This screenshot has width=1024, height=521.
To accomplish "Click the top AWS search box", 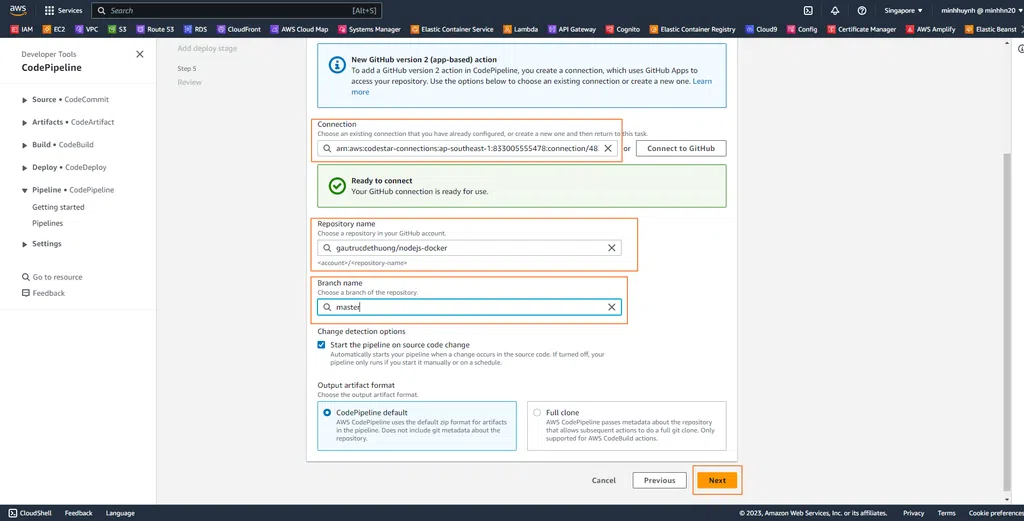I will coord(236,10).
